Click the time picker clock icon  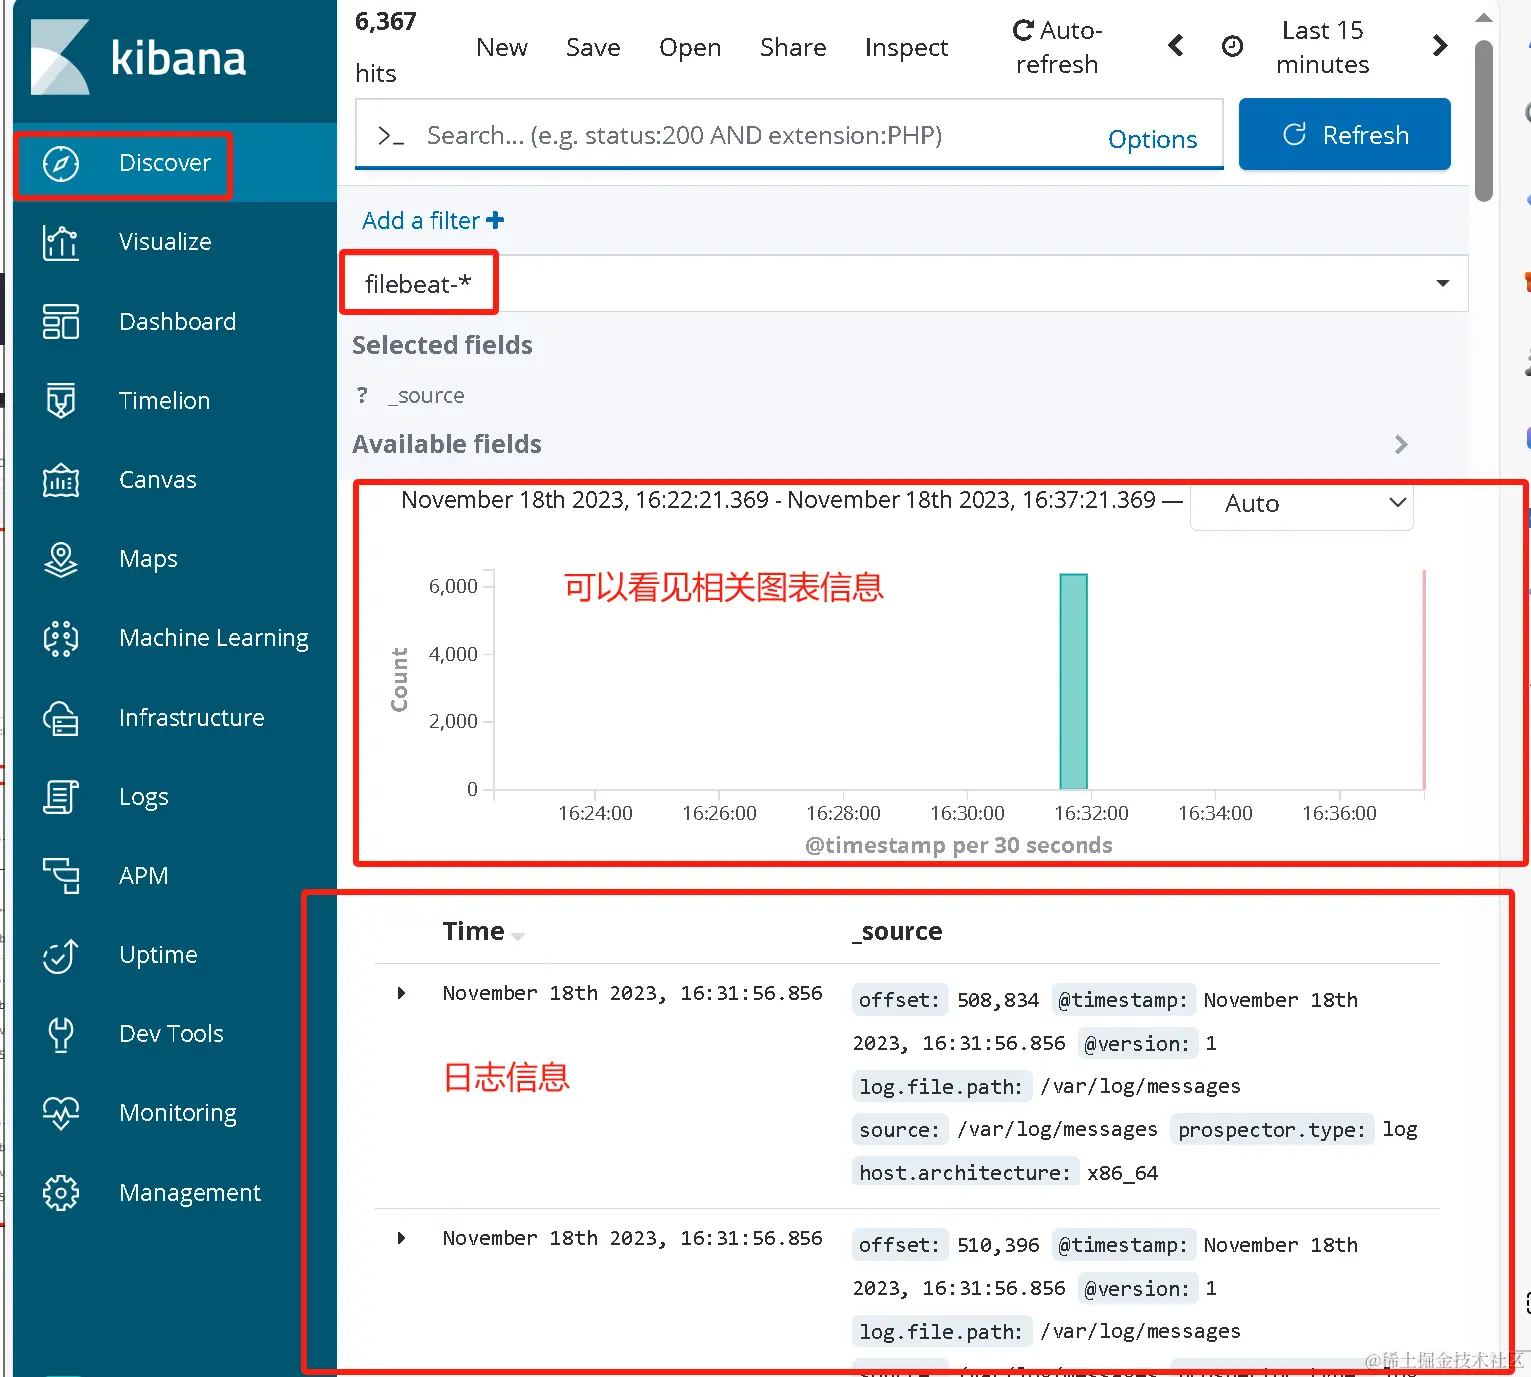[1233, 46]
